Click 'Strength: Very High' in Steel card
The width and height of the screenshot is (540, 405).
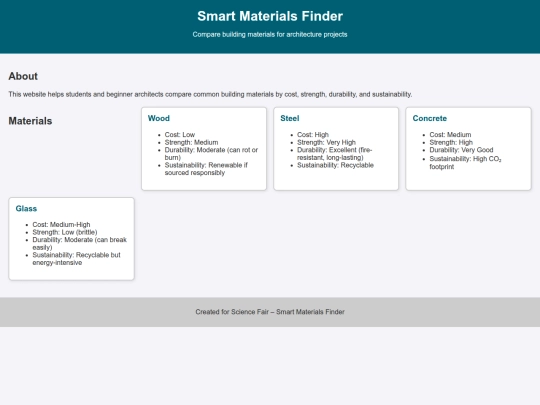click(x=326, y=142)
